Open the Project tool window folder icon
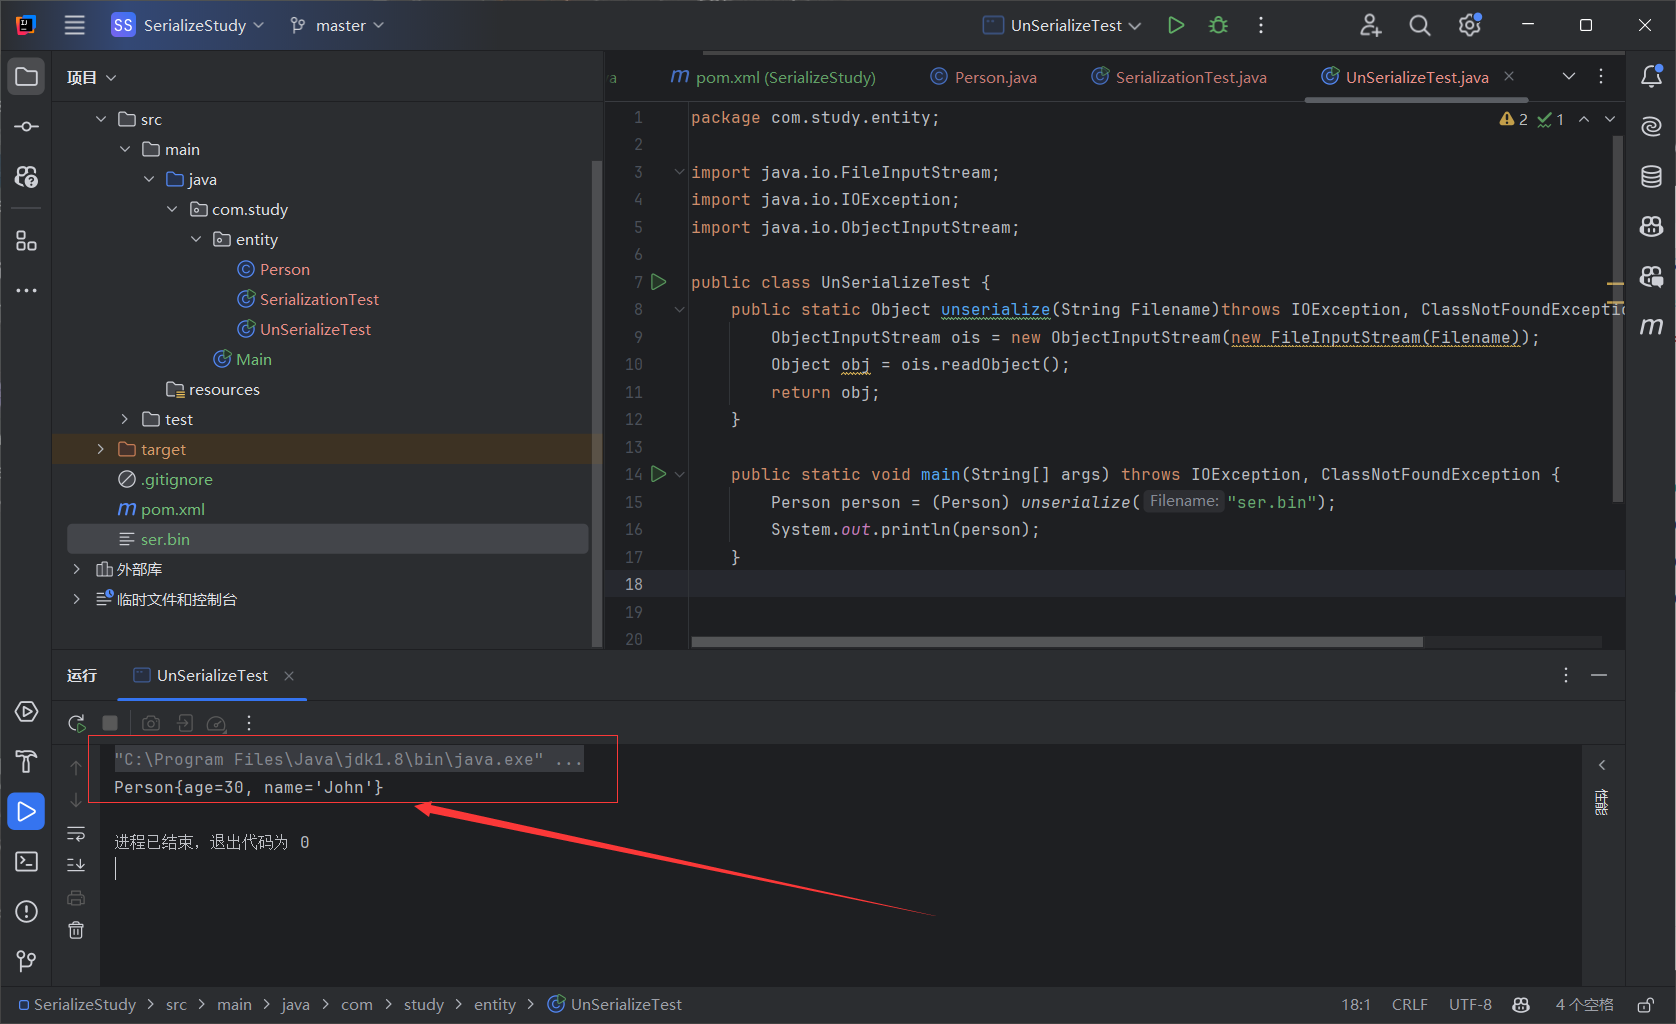This screenshot has width=1676, height=1024. [x=27, y=77]
